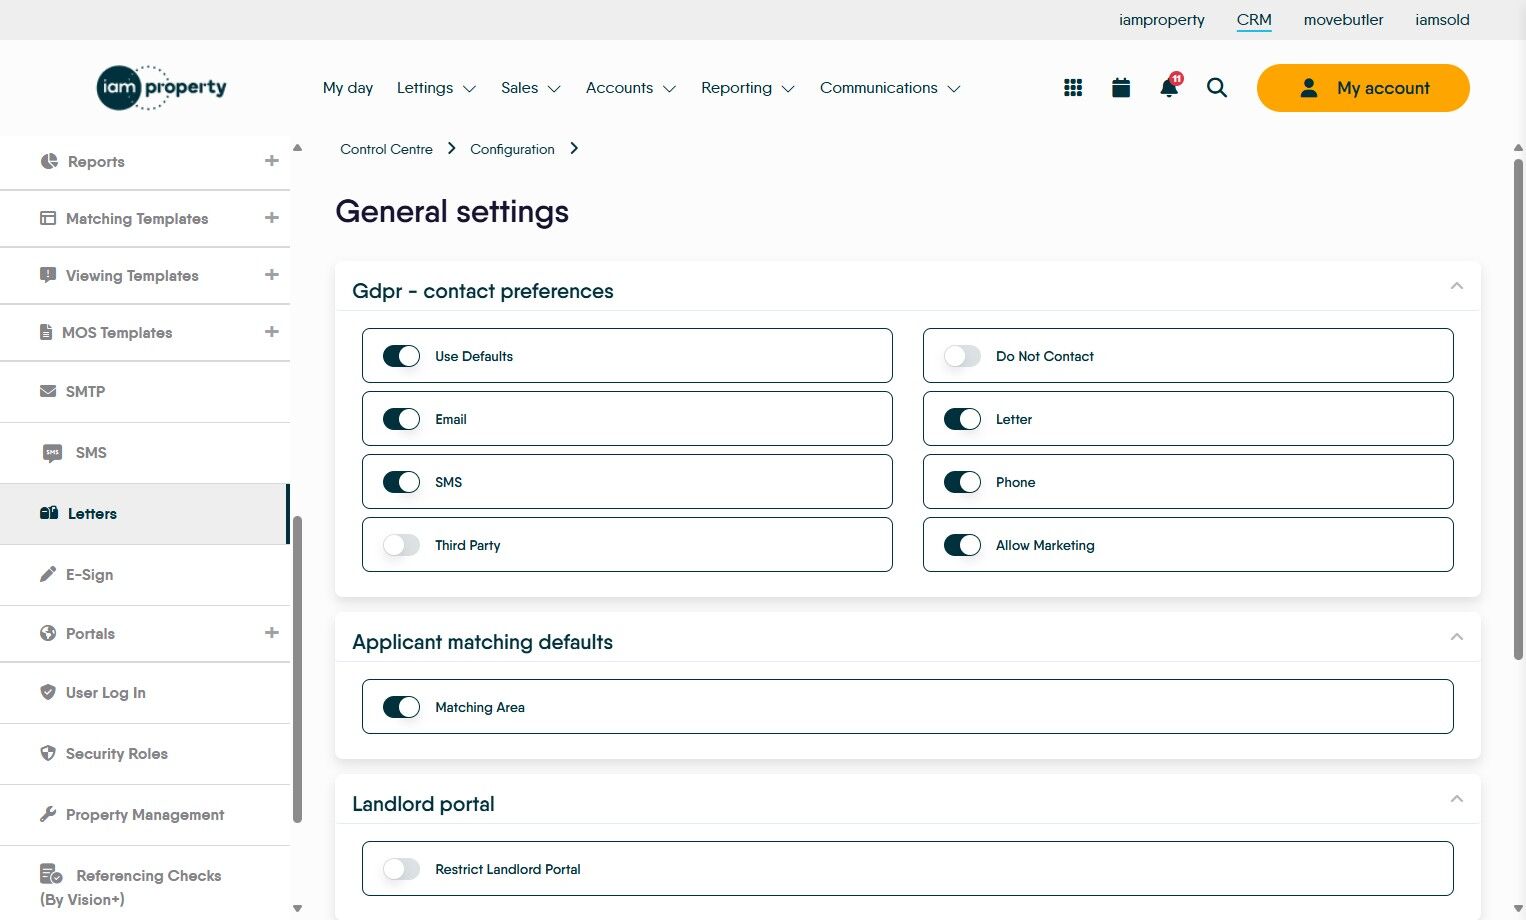
Task: Navigate to Control Centre breadcrumb link
Action: (386, 148)
